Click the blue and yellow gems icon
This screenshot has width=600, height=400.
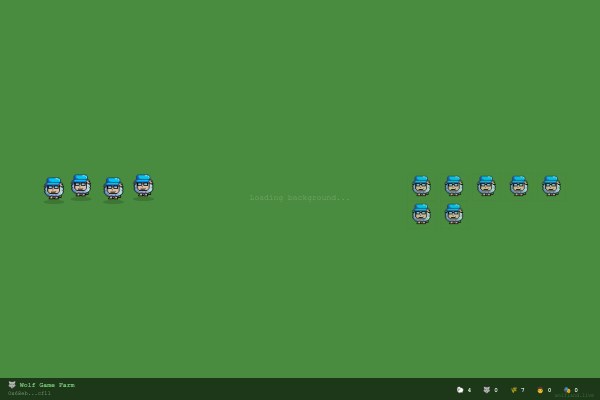pyautogui.click(x=567, y=390)
